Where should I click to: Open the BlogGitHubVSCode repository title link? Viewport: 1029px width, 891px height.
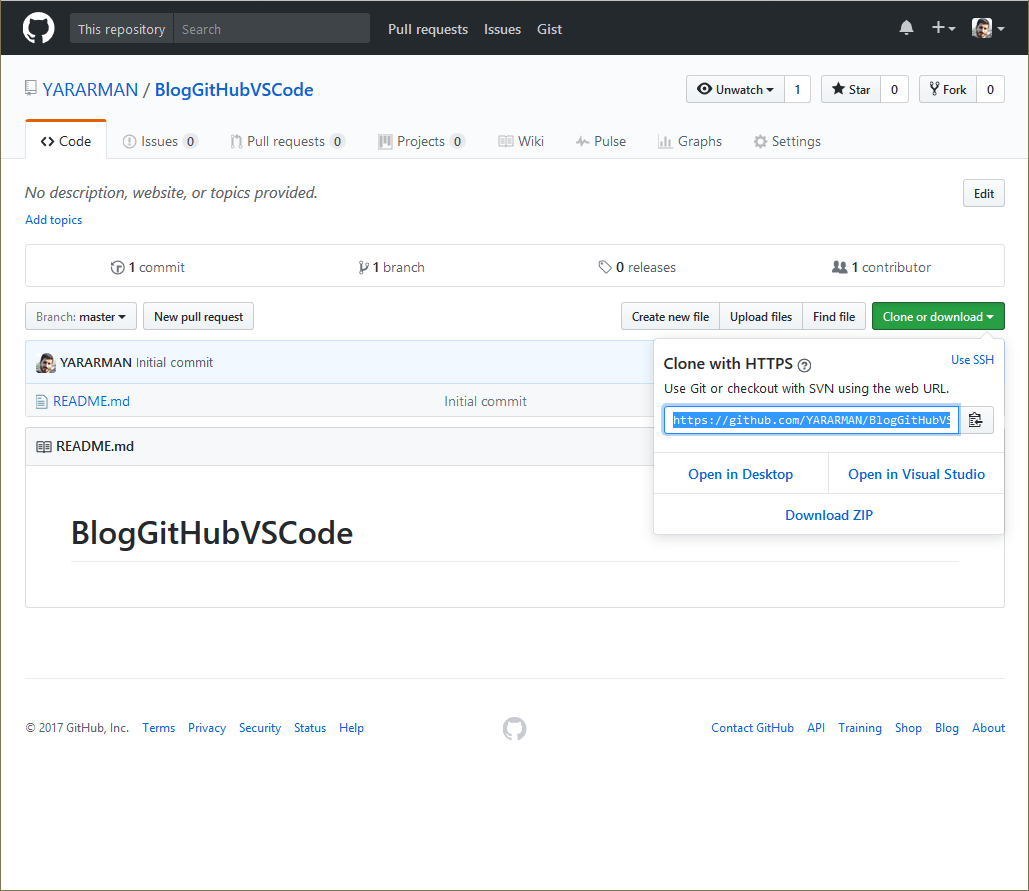(234, 90)
